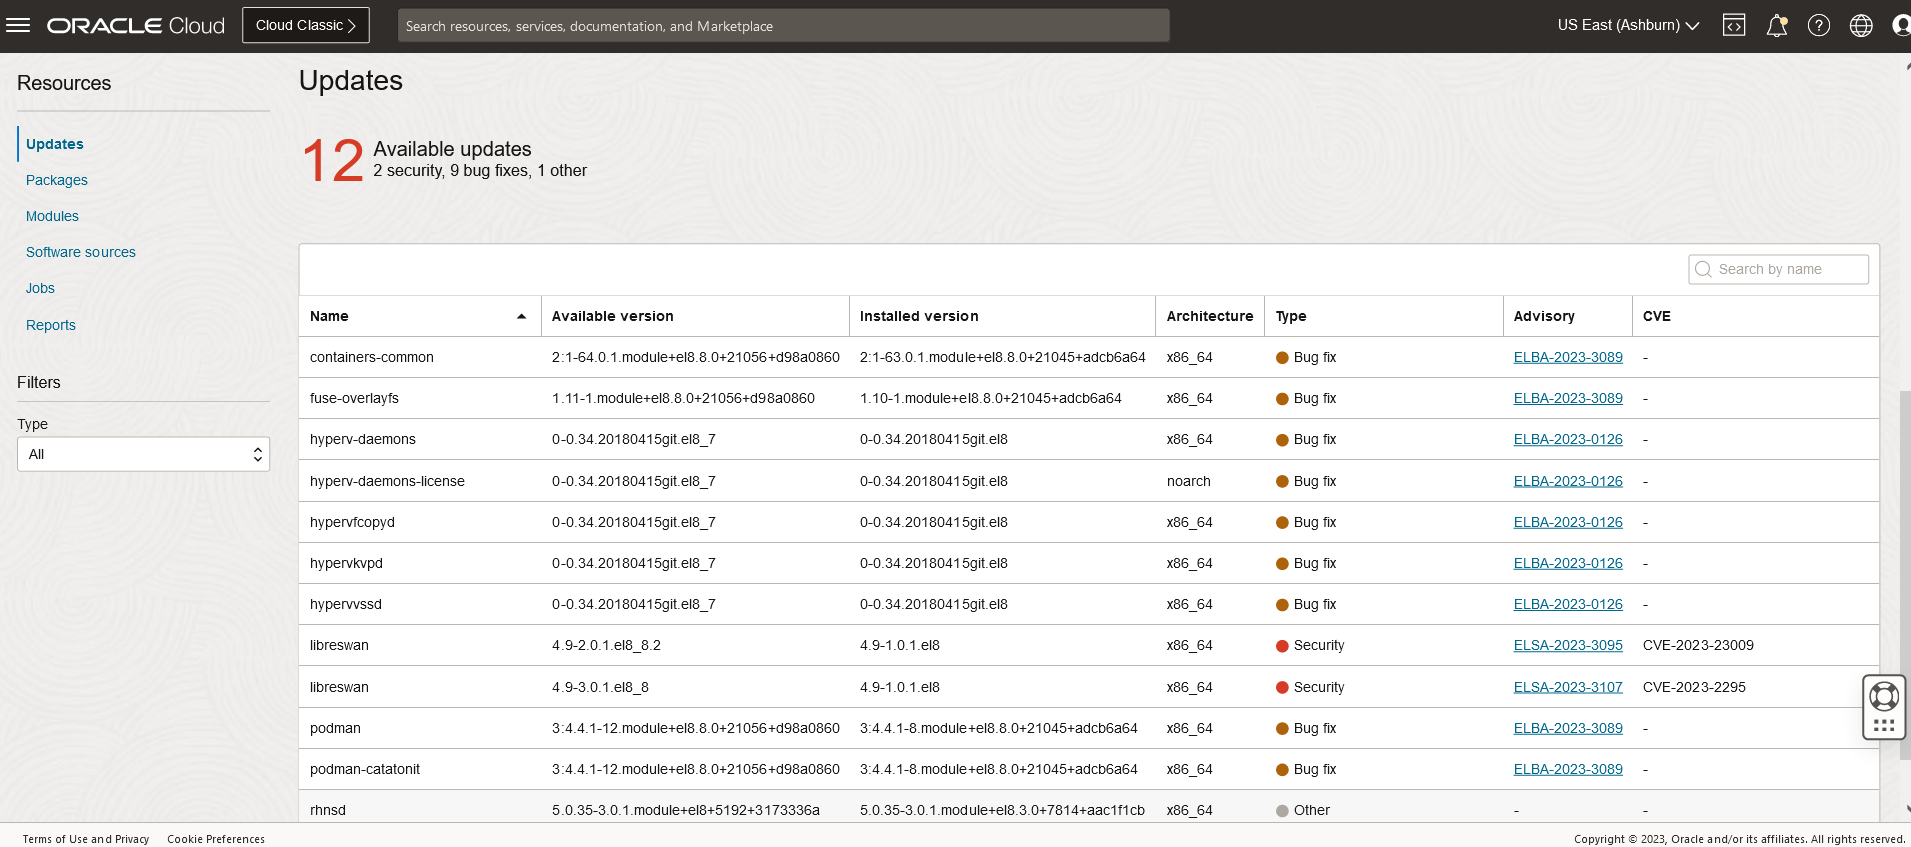Open the Cloud Shell developer tools icon
The height and width of the screenshot is (847, 1911).
[1734, 25]
